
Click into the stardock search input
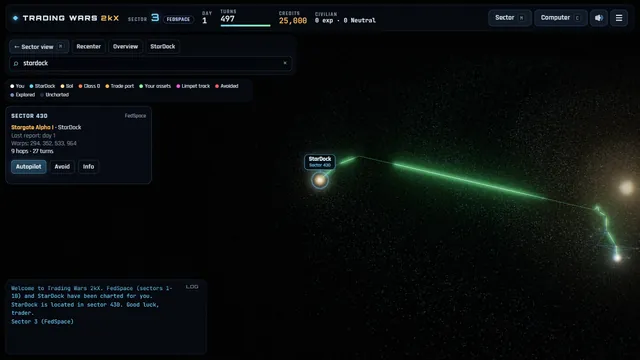tap(150, 63)
